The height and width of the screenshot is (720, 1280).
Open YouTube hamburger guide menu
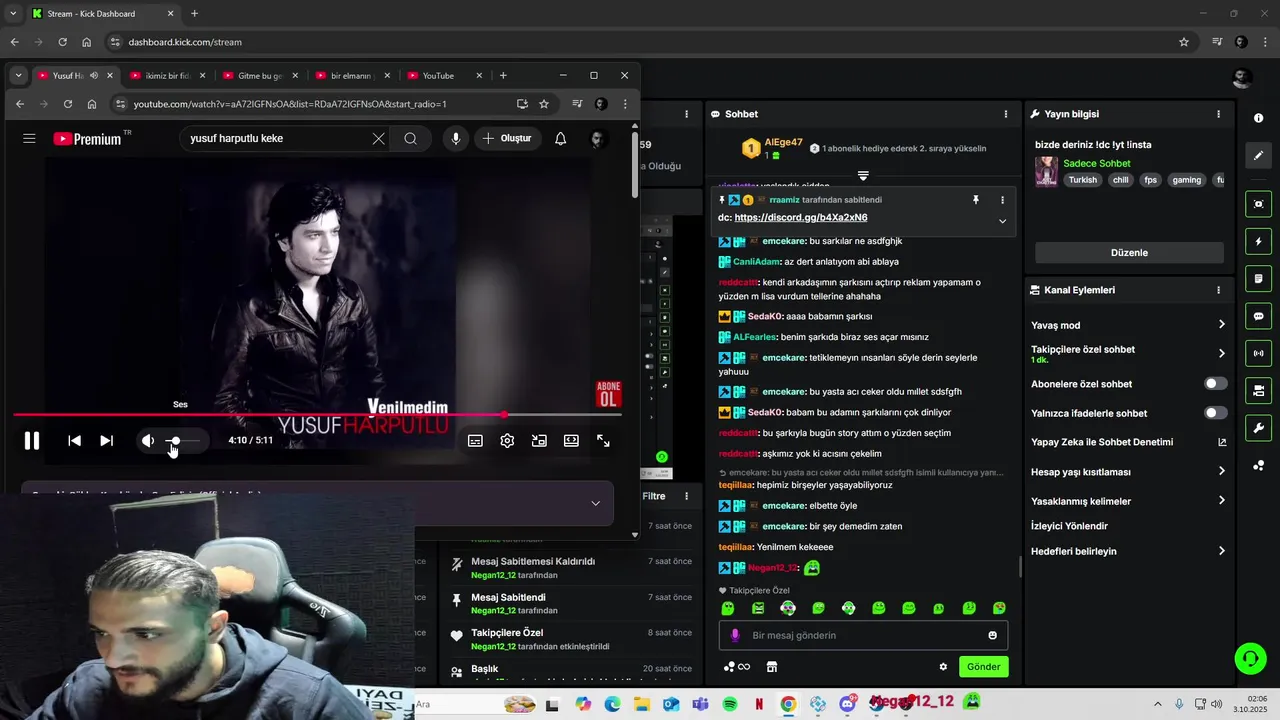pyautogui.click(x=29, y=139)
